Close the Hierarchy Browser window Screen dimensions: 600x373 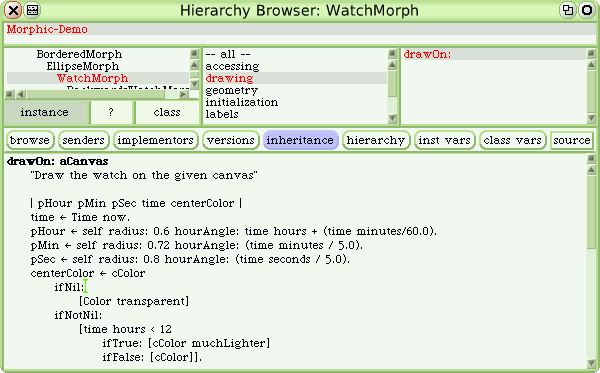[13, 10]
